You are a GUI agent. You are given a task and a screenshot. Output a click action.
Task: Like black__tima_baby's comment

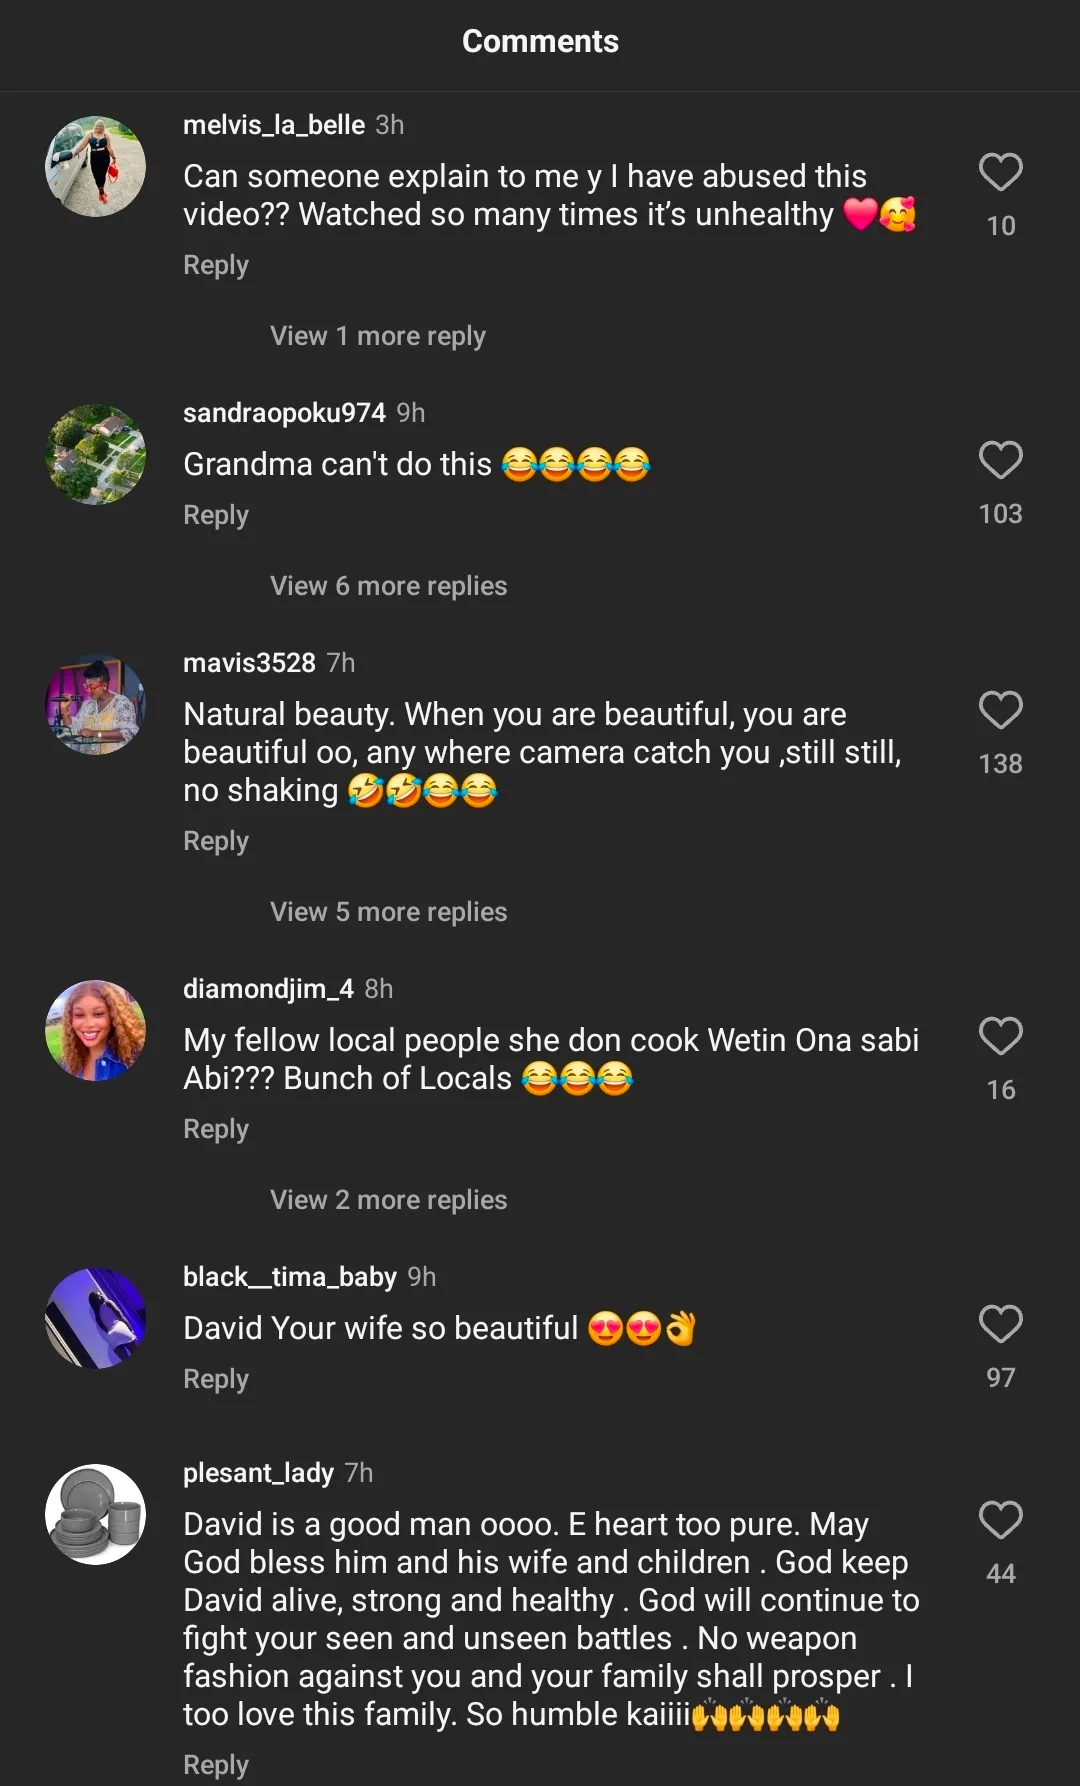[x=1000, y=1325]
